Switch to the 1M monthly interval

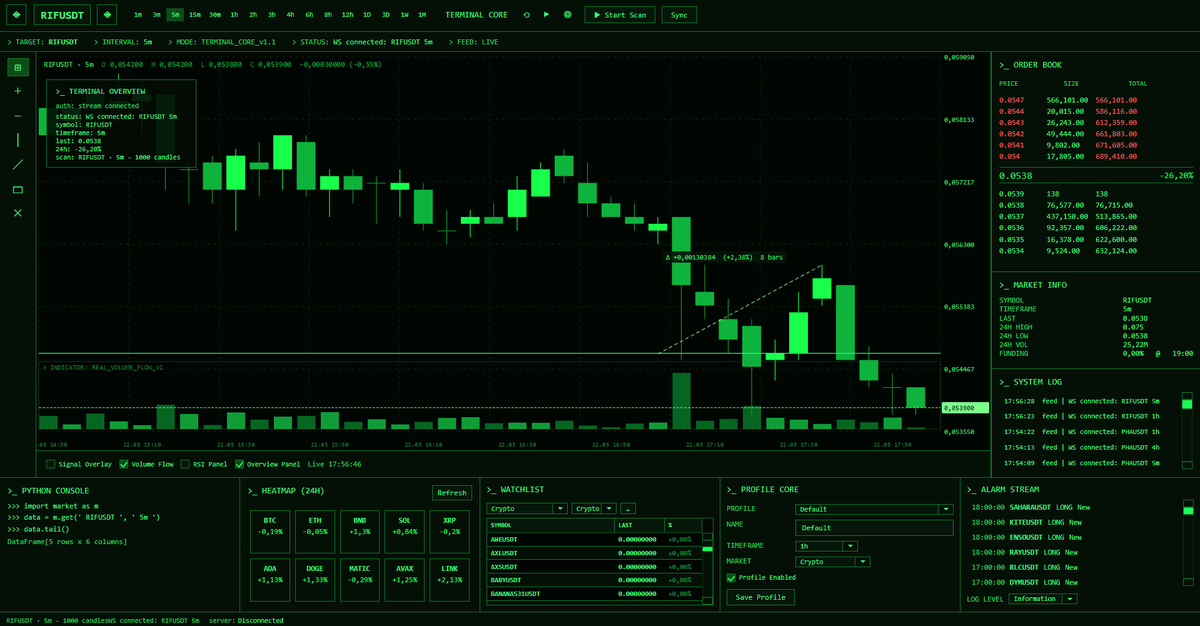pos(422,15)
